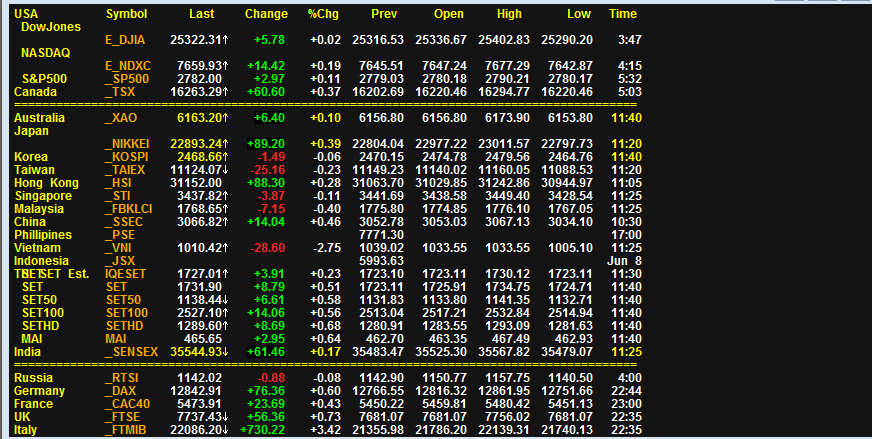
Task: Click the %Chg column header
Action: [323, 14]
